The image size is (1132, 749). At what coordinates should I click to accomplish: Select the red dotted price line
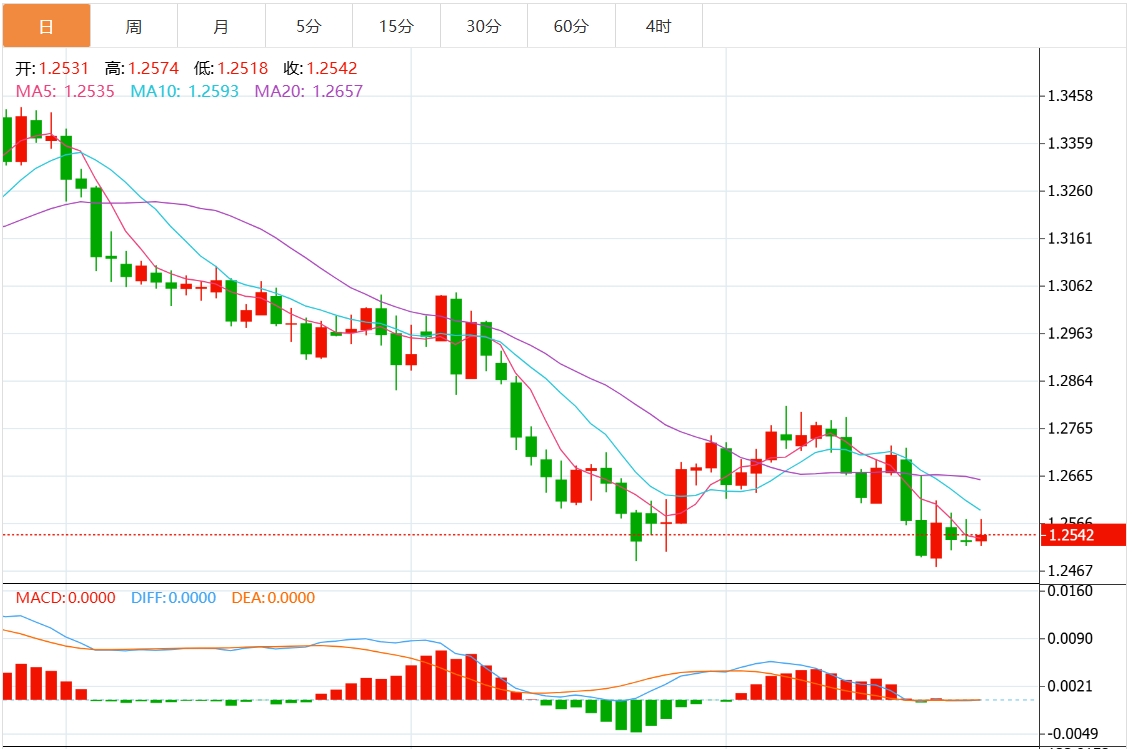[x=500, y=534]
